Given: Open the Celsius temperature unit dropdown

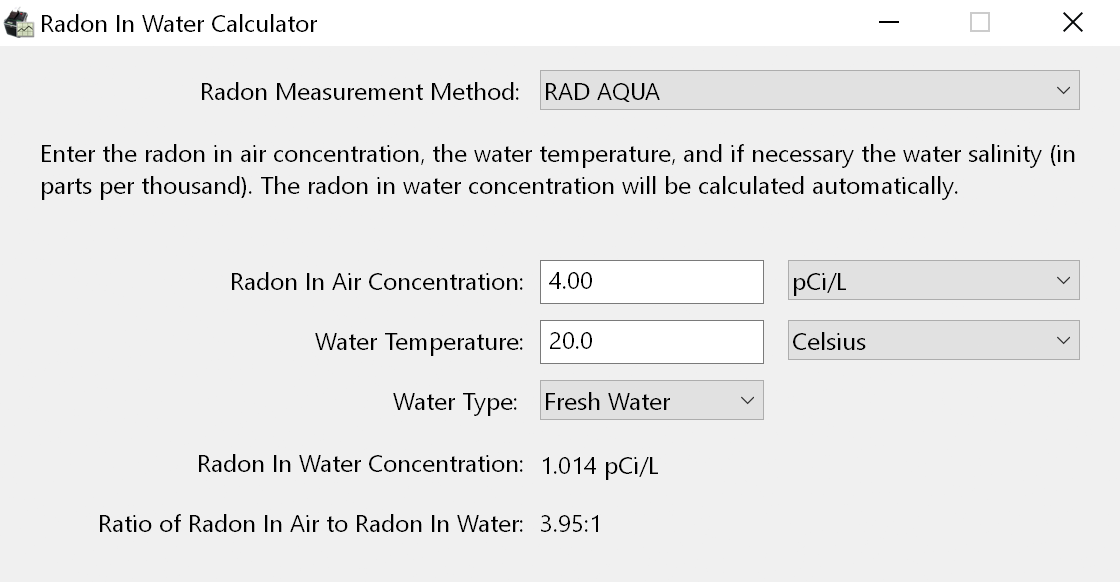Looking at the screenshot, I should 933,341.
